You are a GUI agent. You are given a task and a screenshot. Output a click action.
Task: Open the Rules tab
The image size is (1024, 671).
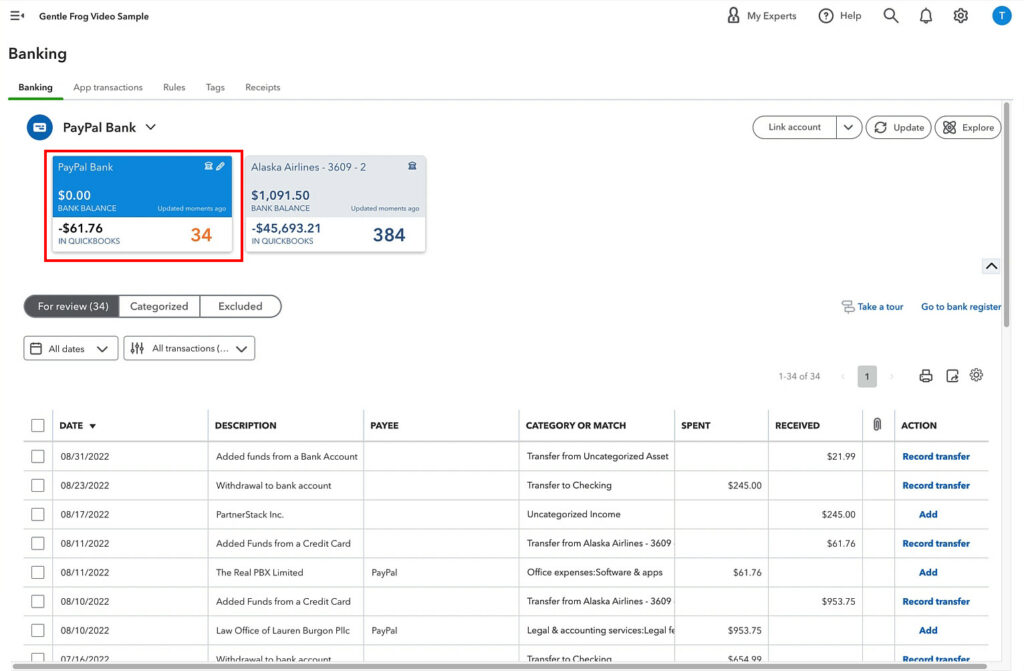pos(174,87)
